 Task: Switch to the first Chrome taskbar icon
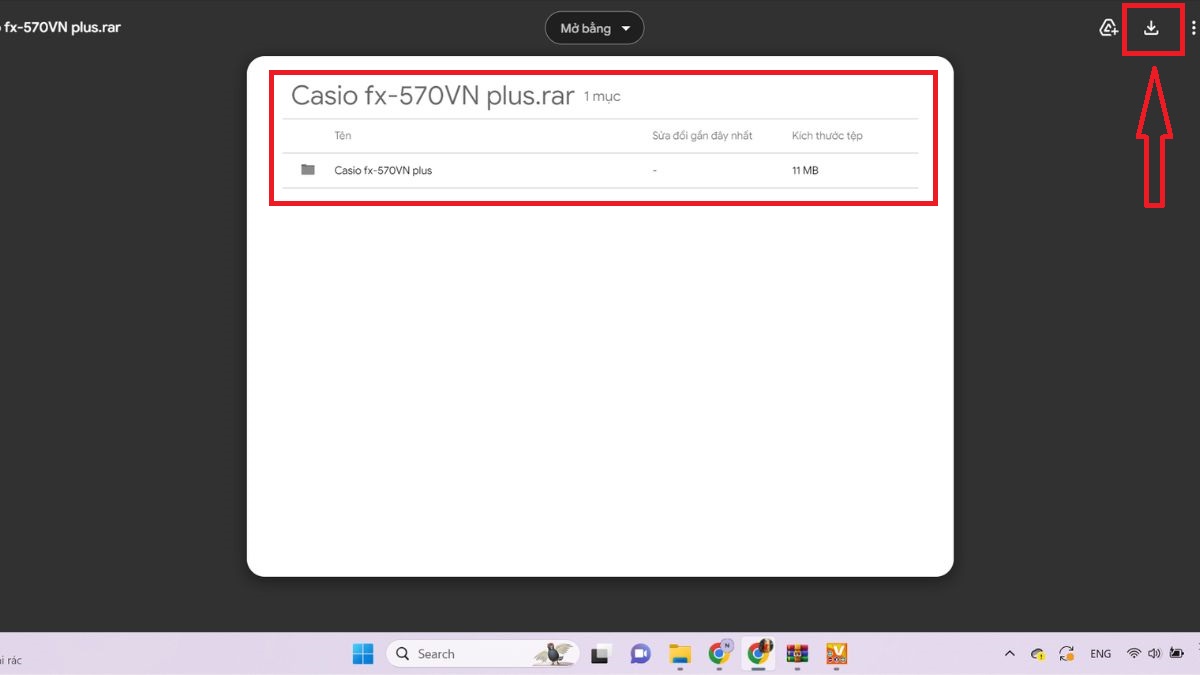tap(720, 653)
